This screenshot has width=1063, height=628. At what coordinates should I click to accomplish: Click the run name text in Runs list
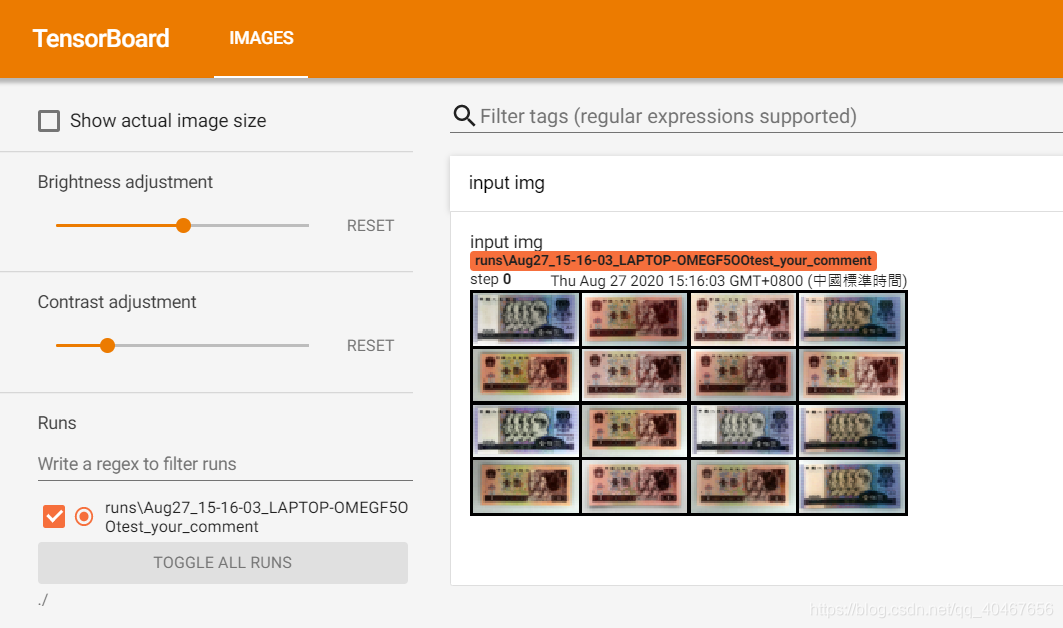point(256,517)
